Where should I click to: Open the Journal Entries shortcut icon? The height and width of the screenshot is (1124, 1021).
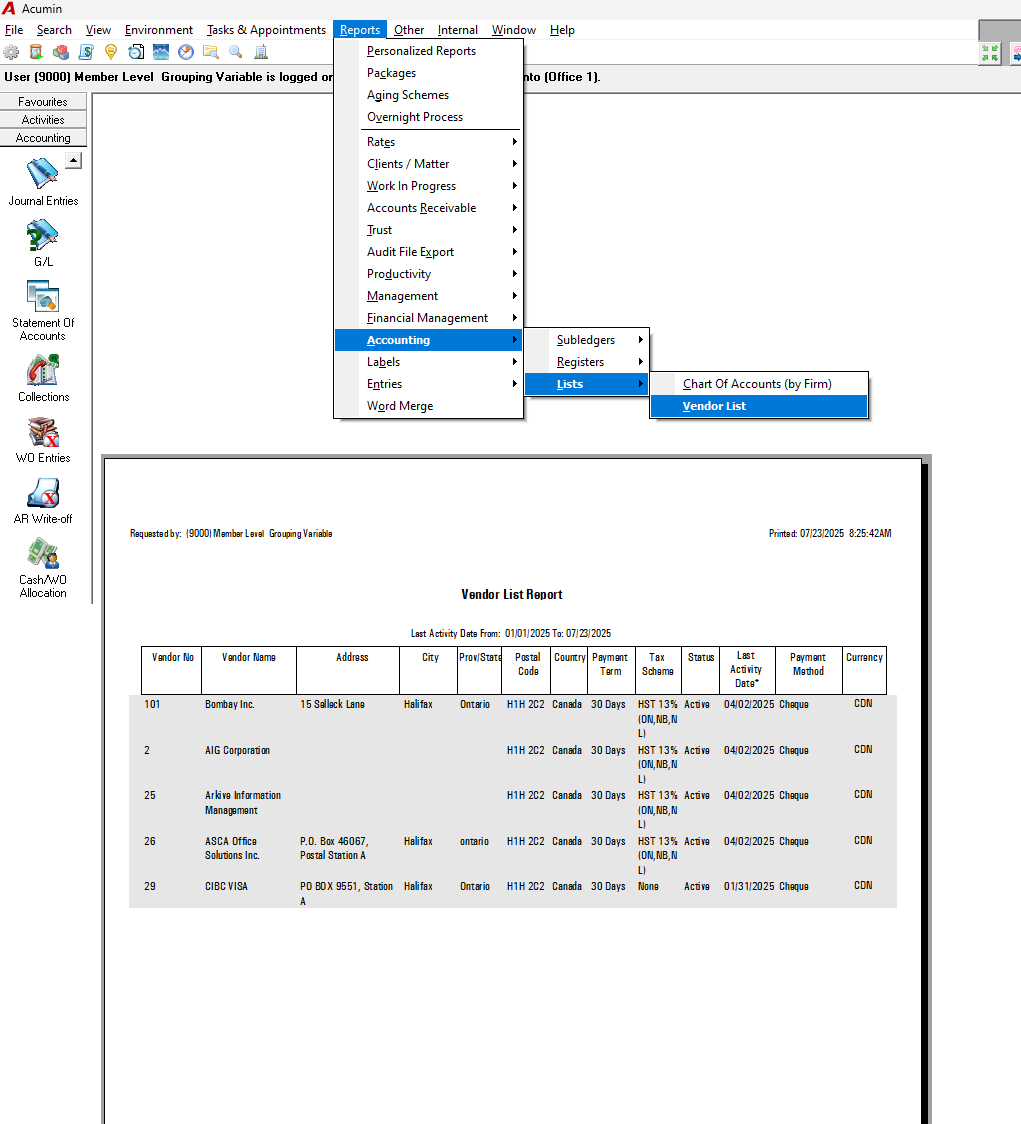click(43, 174)
